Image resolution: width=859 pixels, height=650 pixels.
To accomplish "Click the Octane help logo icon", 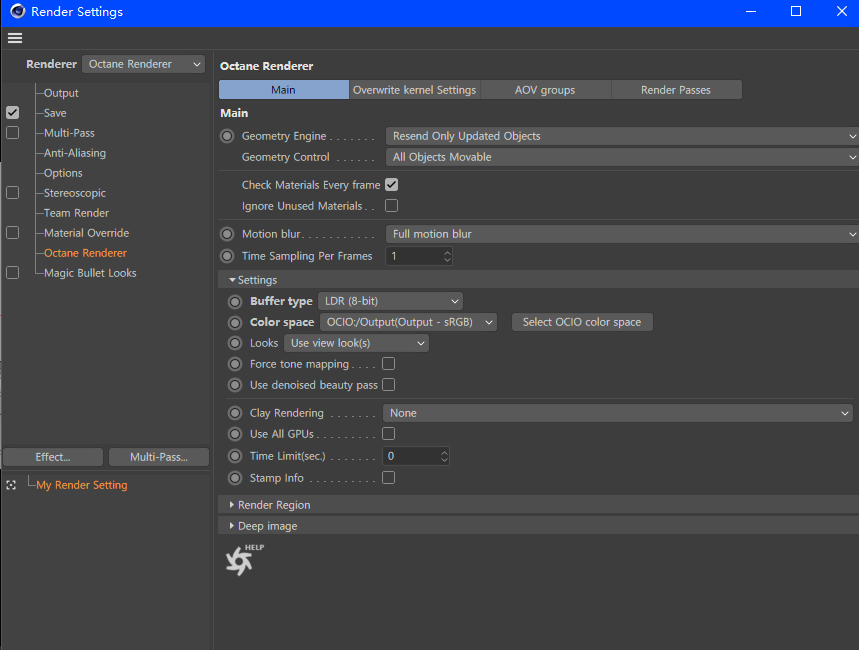I will coord(244,560).
